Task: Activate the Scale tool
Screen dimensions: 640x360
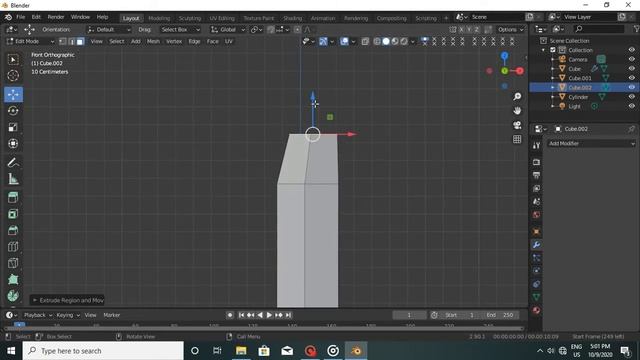Action: pos(13,127)
